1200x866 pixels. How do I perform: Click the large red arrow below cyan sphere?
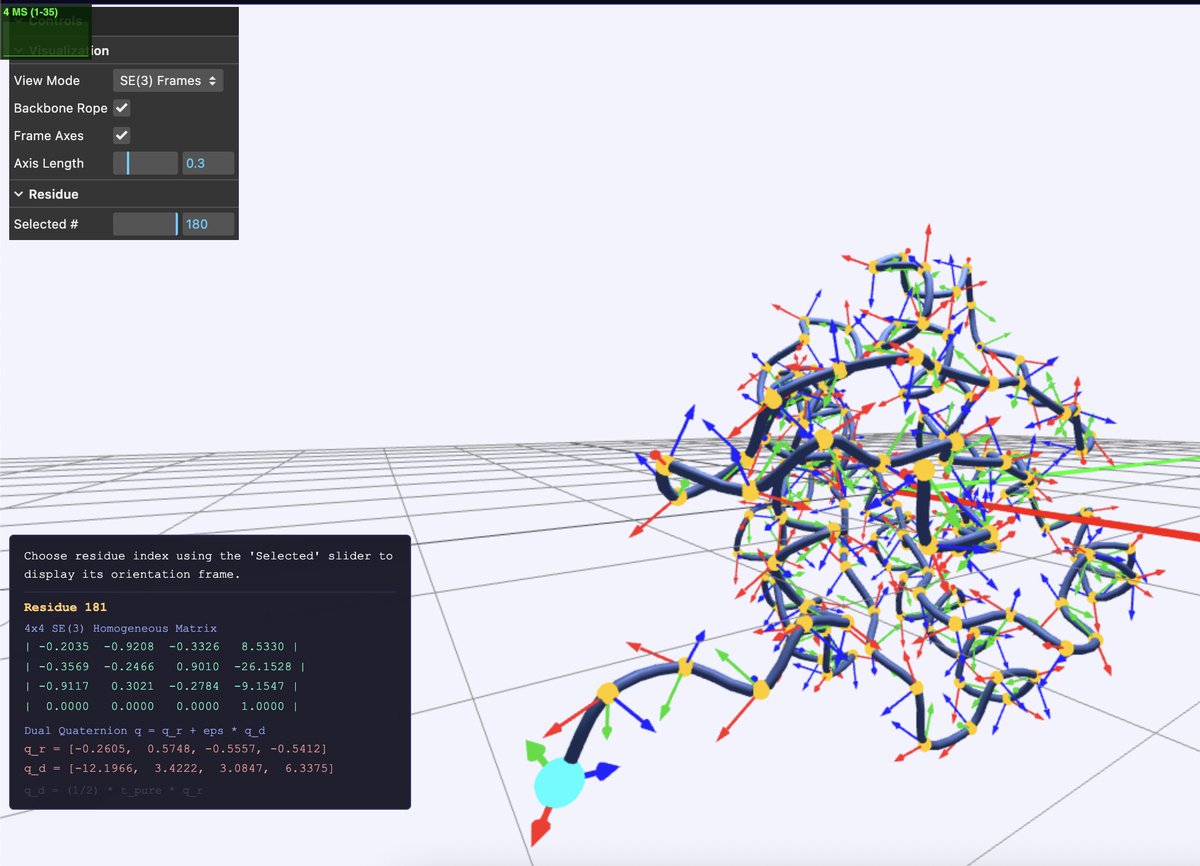click(542, 827)
